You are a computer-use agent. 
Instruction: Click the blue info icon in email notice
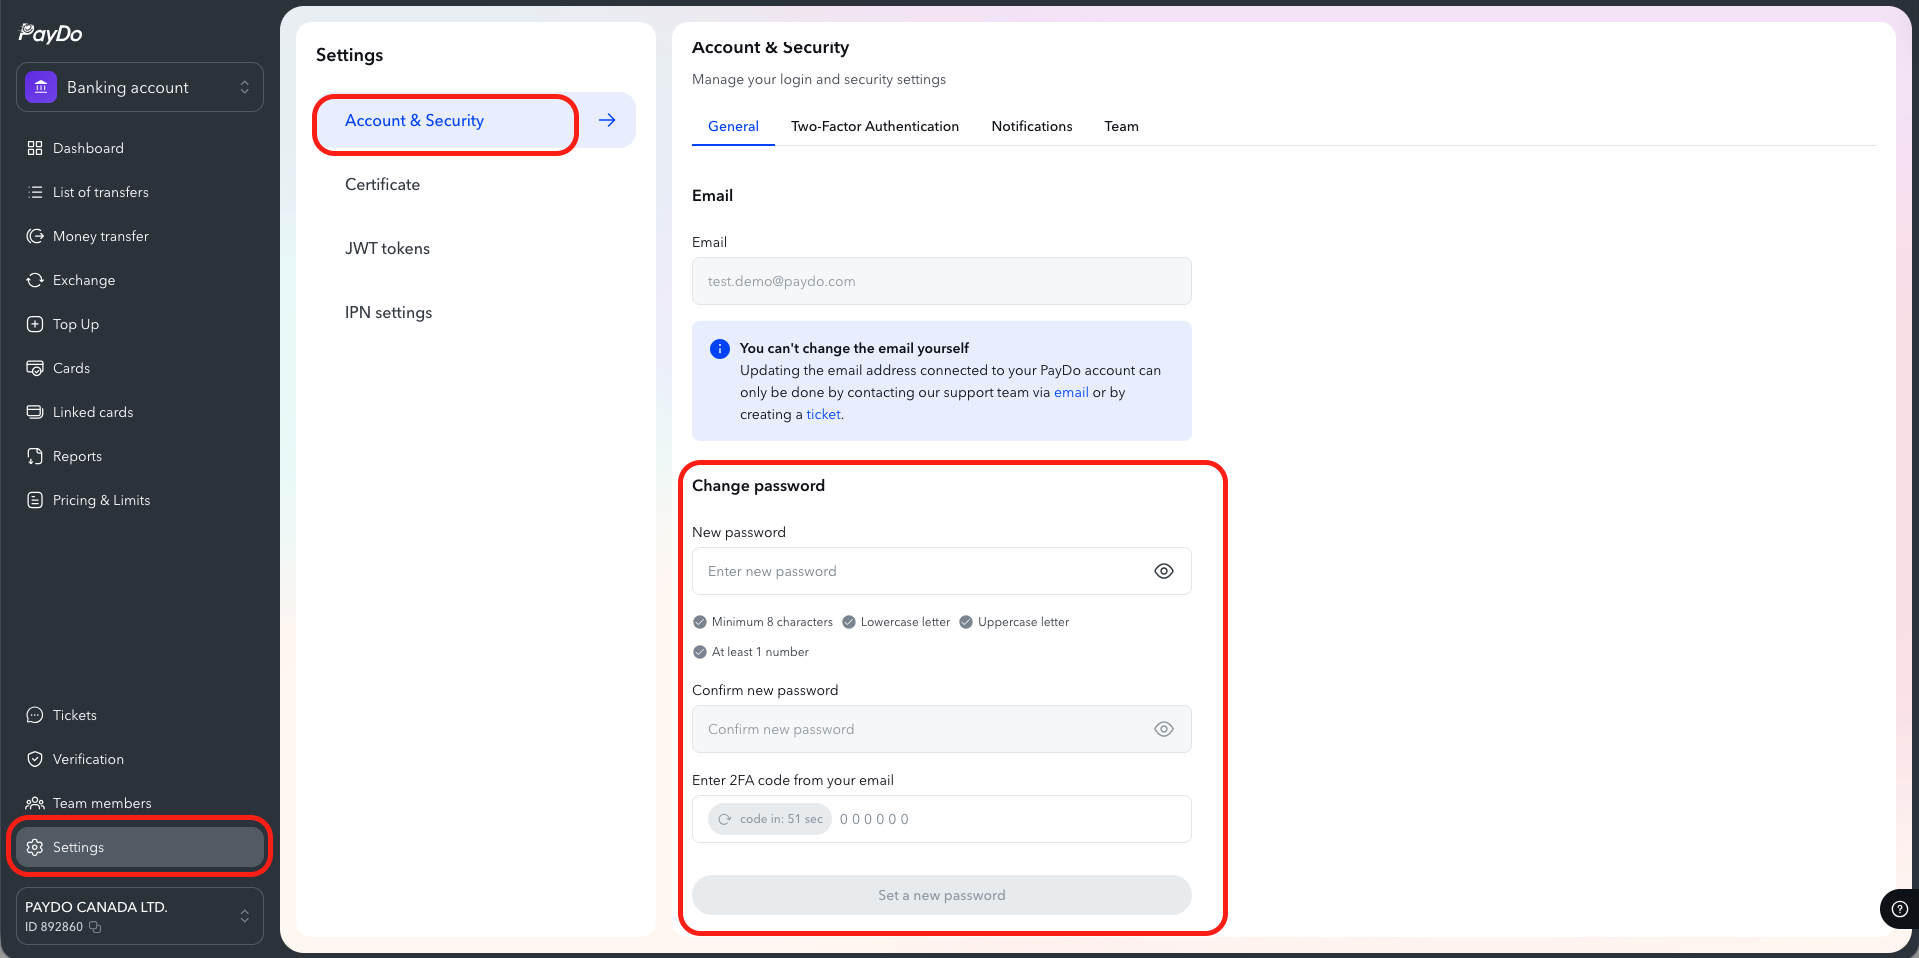point(720,349)
